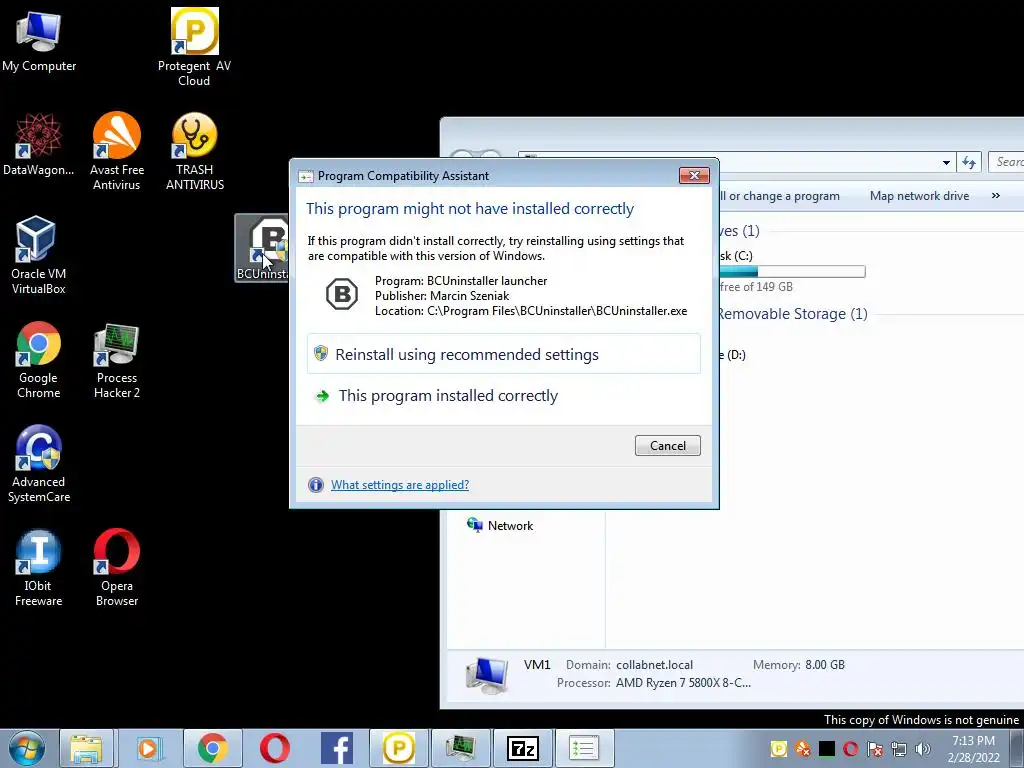The height and width of the screenshot is (768, 1024).
Task: Click the VM1 computer icon in details pane
Action: (487, 675)
